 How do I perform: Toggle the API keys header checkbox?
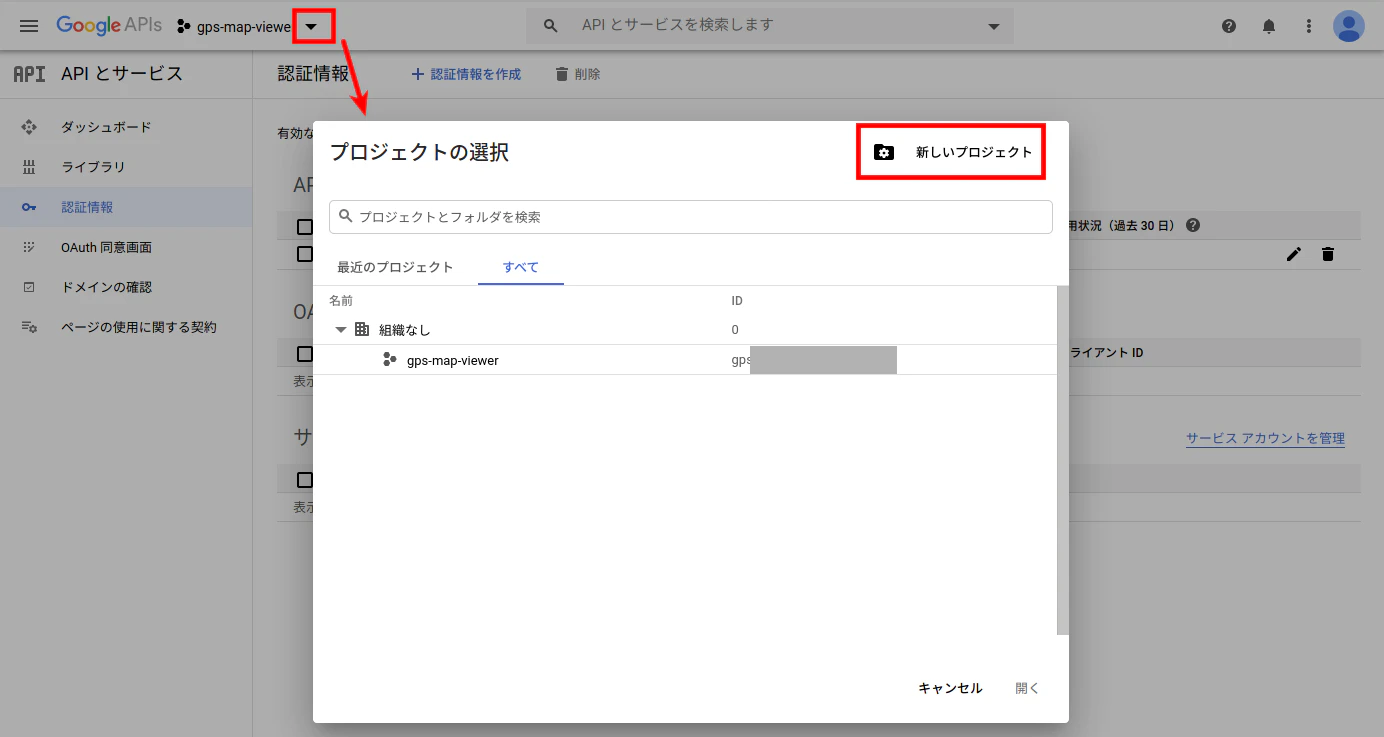pyautogui.click(x=305, y=227)
